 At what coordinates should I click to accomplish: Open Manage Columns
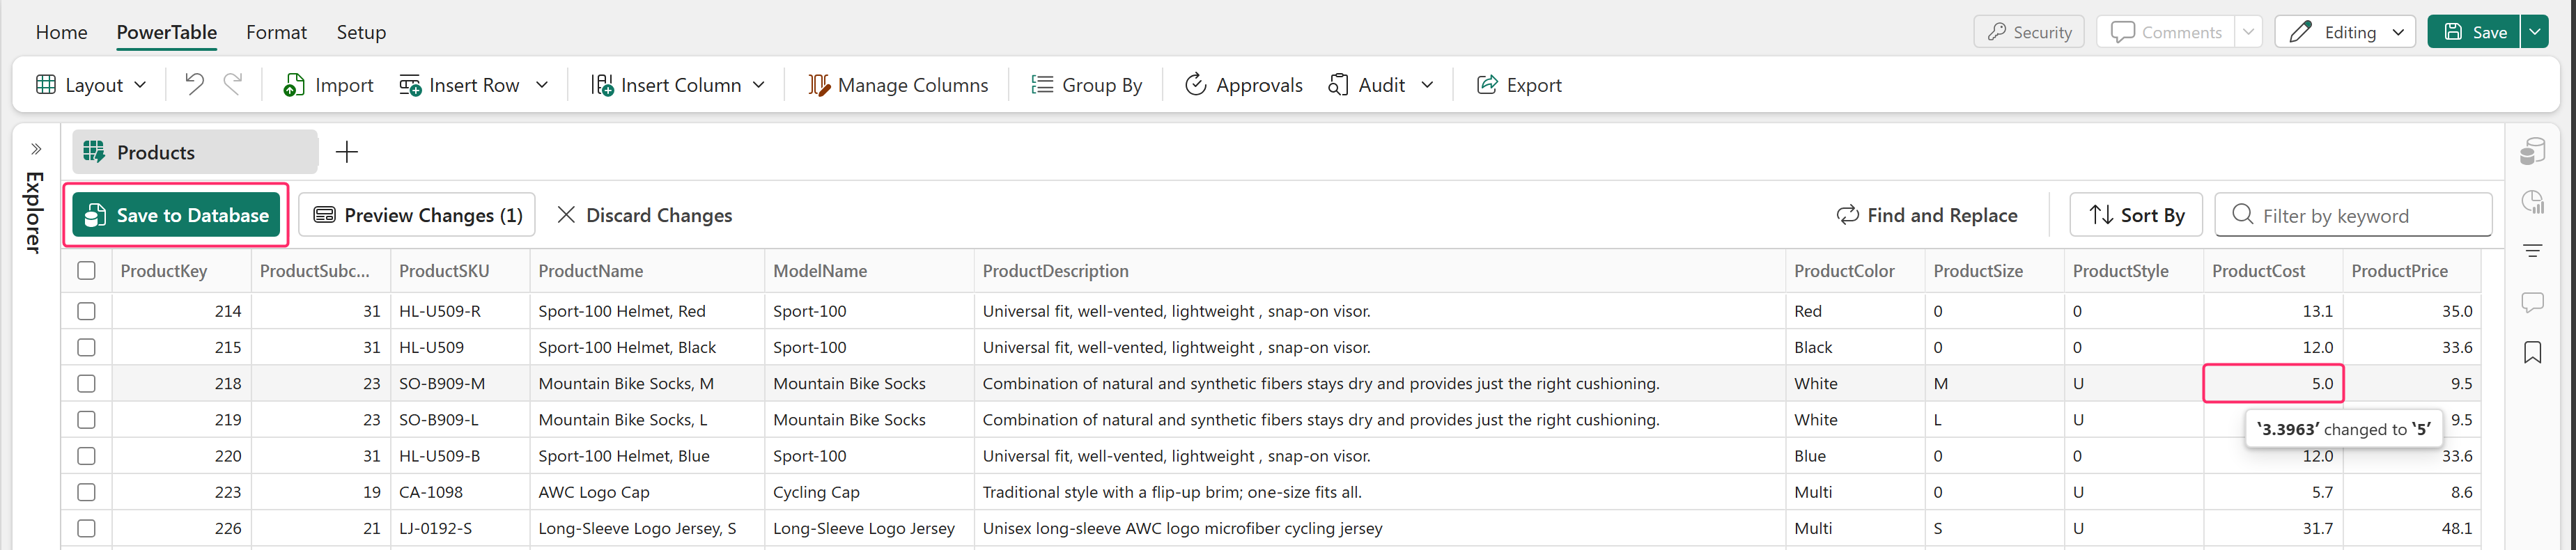tap(898, 85)
